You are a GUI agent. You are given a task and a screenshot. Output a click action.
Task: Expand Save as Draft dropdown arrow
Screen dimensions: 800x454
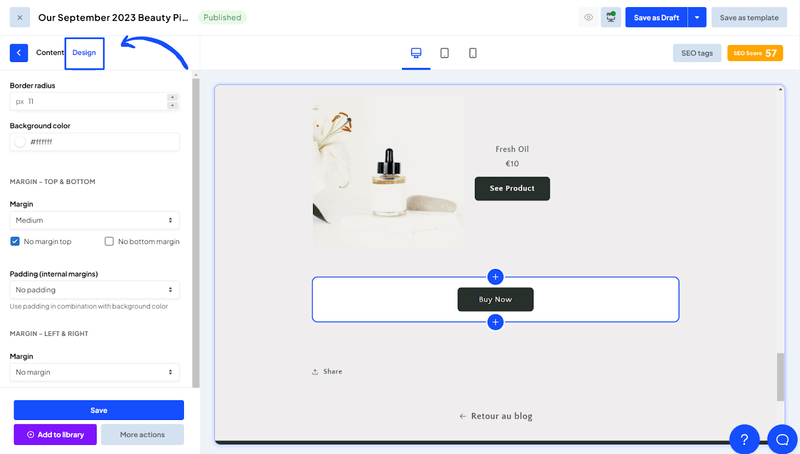tap(697, 17)
